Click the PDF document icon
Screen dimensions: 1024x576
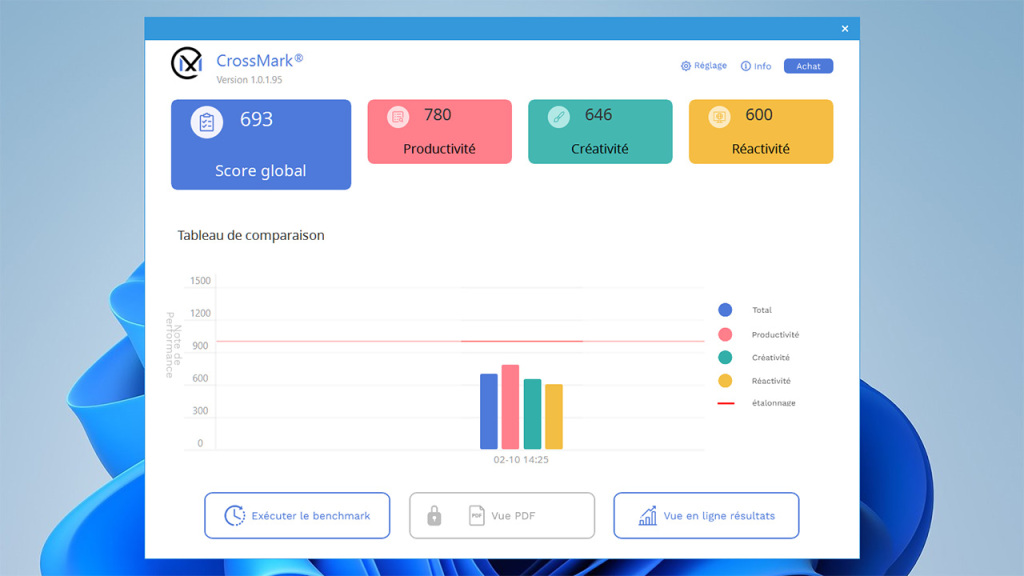point(477,515)
